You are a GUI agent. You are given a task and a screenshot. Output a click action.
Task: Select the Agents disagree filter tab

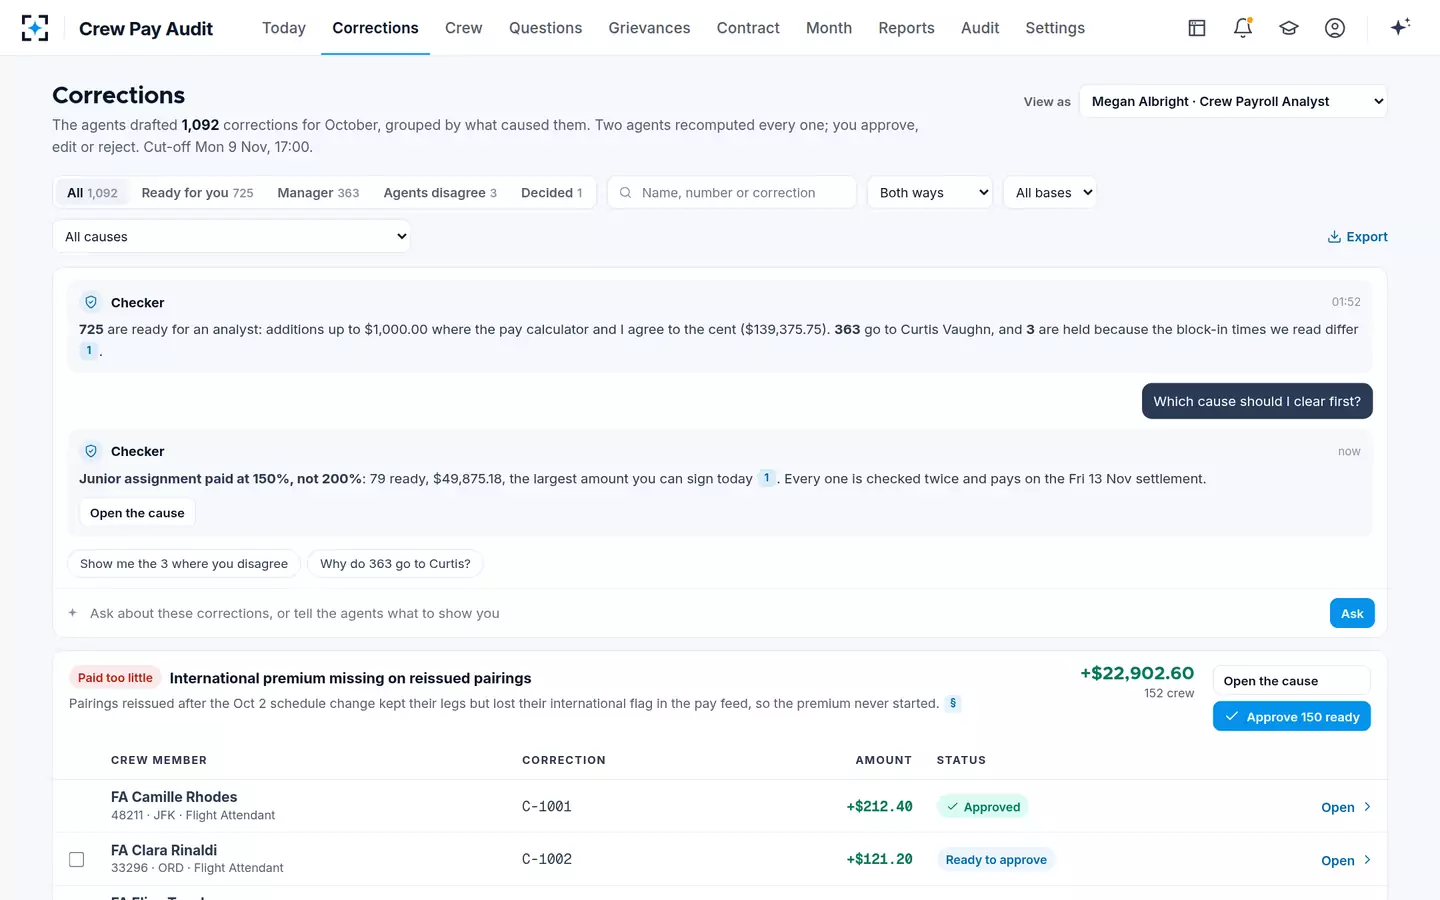[x=440, y=192]
